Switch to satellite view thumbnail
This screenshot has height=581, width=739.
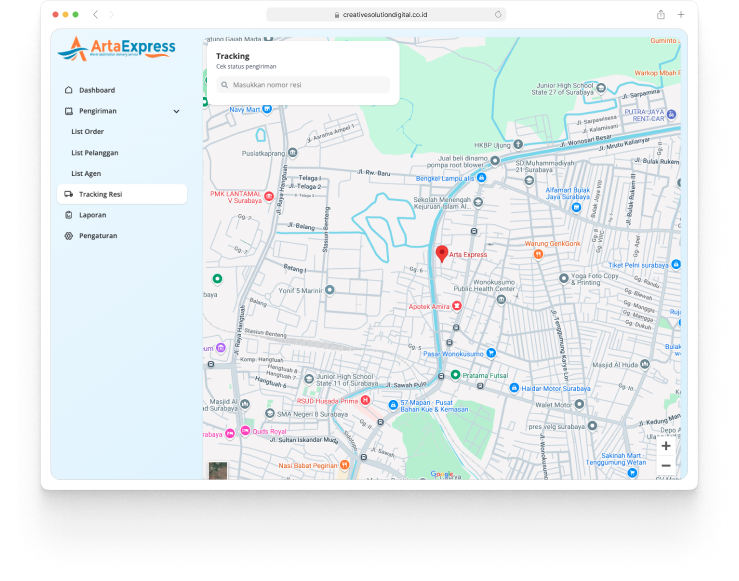click(x=217, y=470)
